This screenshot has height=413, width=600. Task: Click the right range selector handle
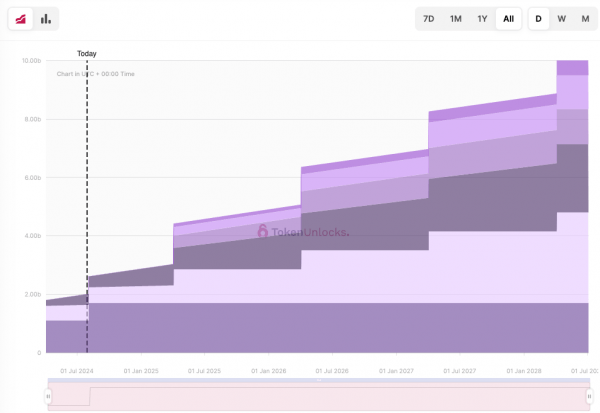(589, 396)
